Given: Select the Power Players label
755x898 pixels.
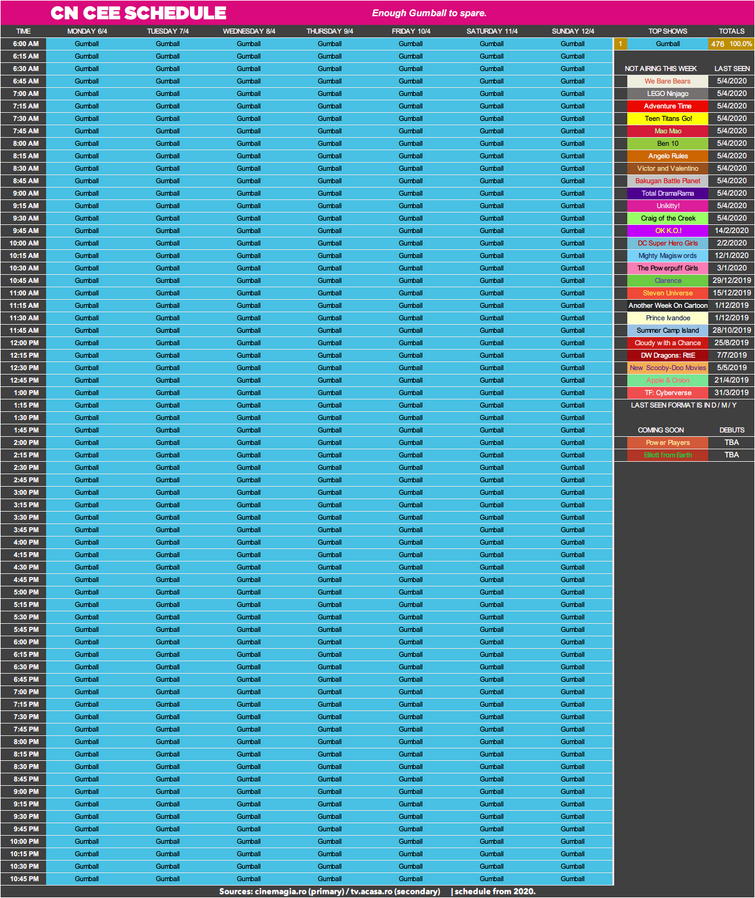Looking at the screenshot, I should [668, 442].
